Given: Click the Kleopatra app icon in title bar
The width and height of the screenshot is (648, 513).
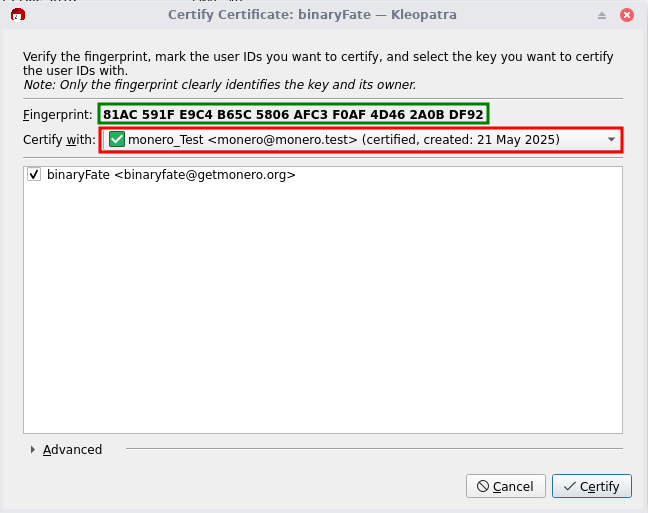Looking at the screenshot, I should pyautogui.click(x=18, y=15).
